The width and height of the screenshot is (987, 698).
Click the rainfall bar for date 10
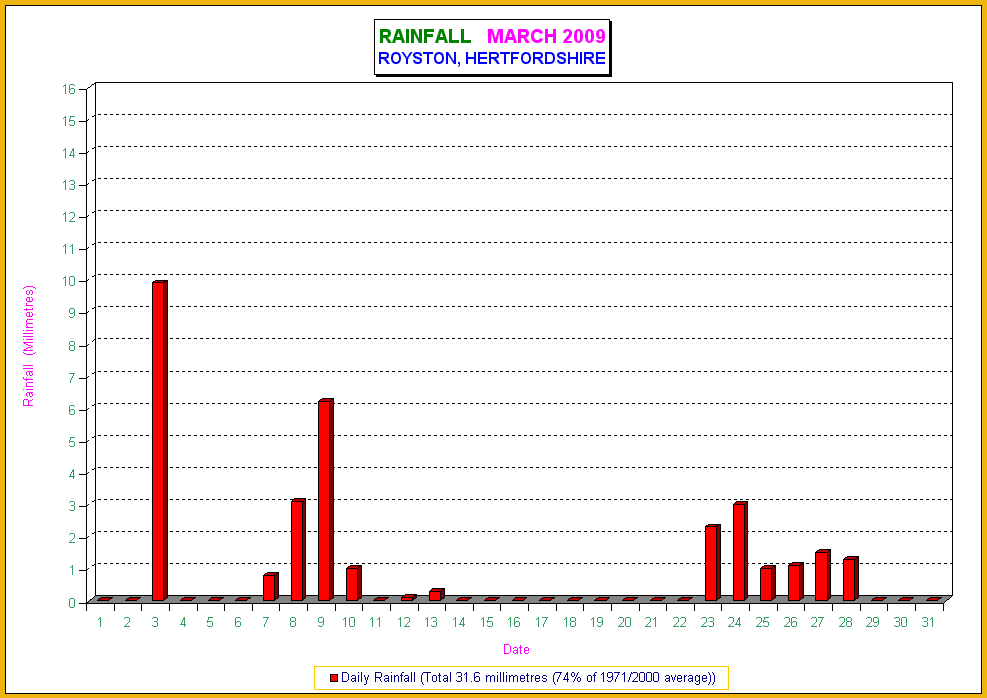tap(353, 583)
